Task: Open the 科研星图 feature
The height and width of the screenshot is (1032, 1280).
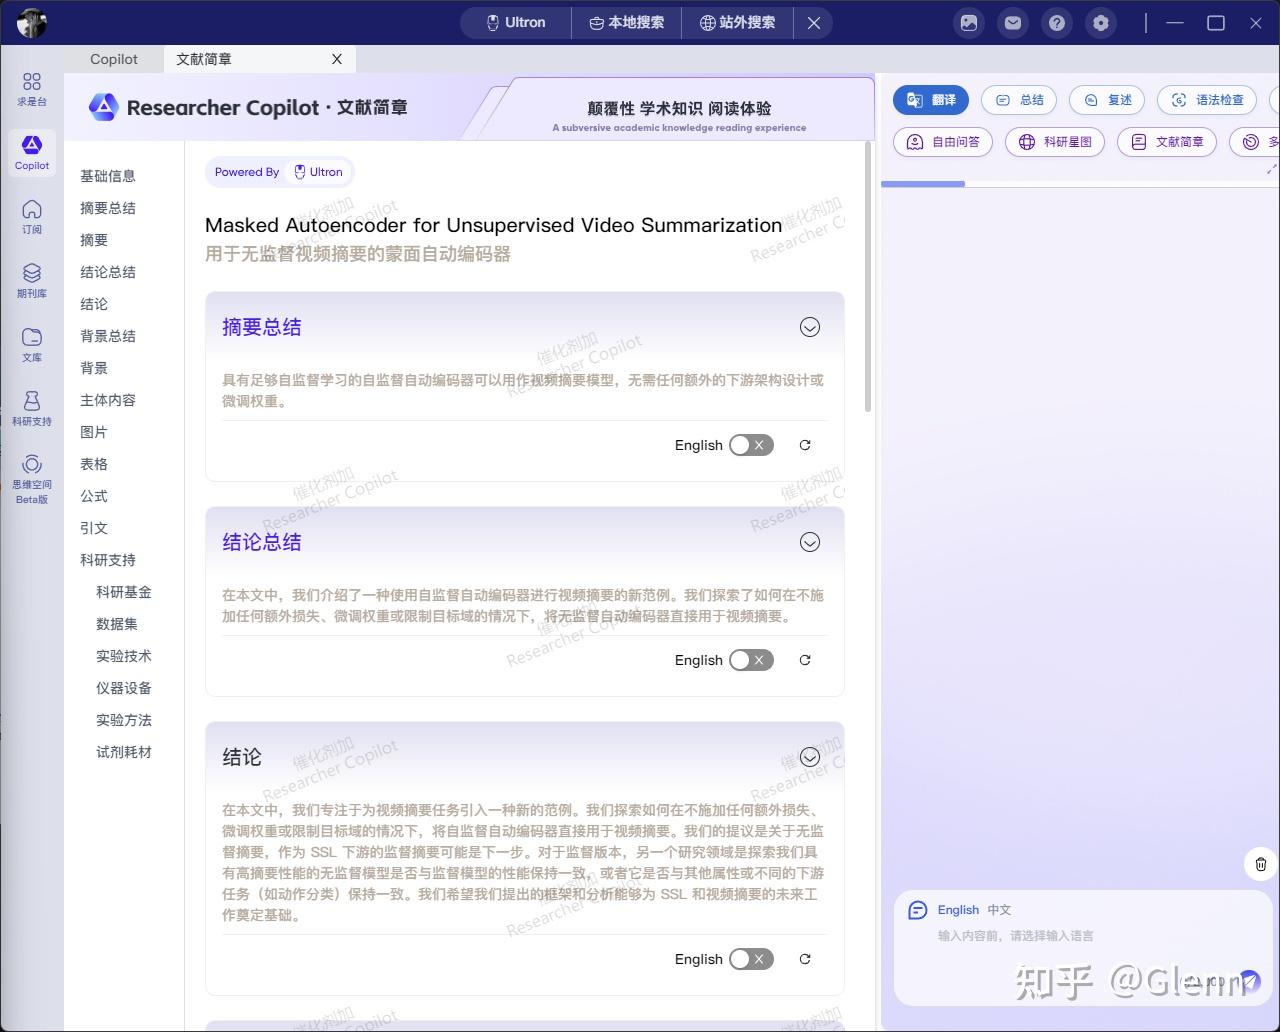Action: pyautogui.click(x=1054, y=142)
